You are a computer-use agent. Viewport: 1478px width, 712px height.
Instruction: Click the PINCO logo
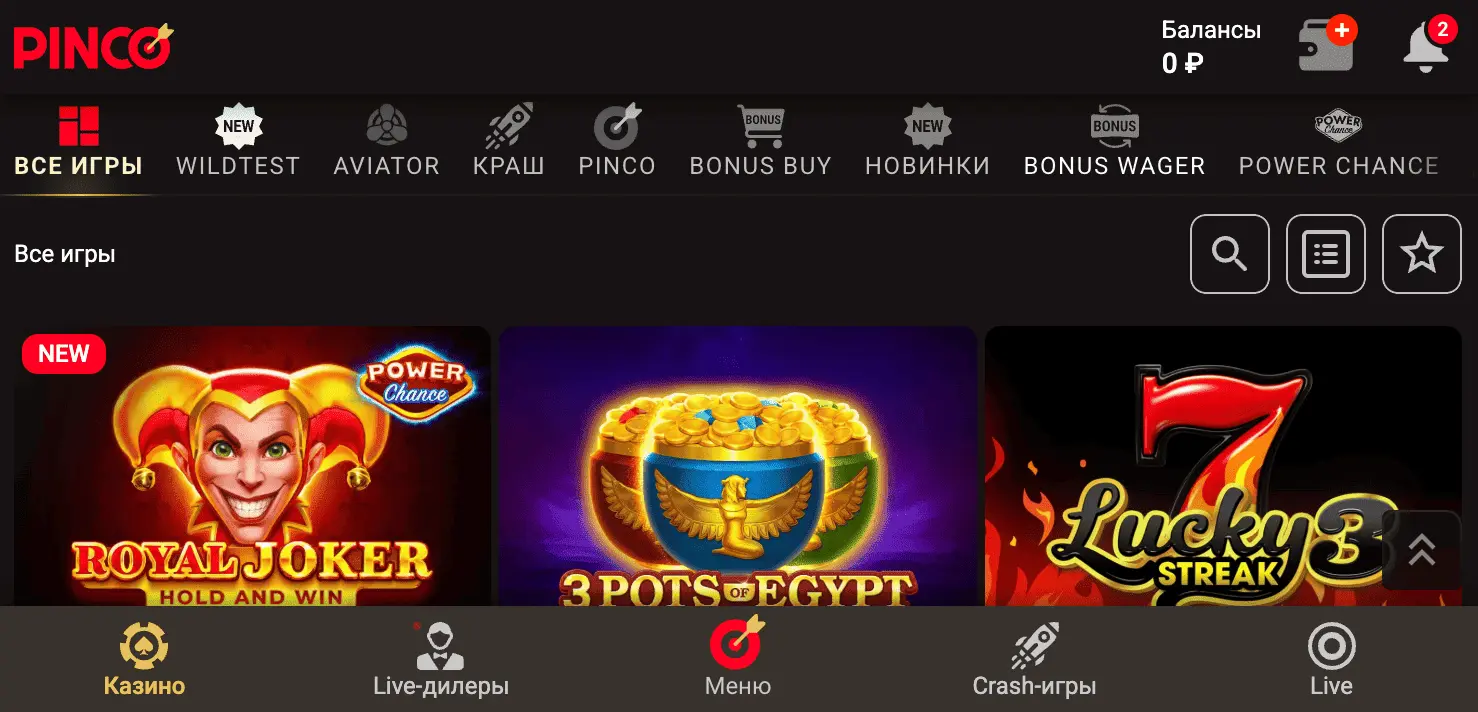[x=93, y=47]
